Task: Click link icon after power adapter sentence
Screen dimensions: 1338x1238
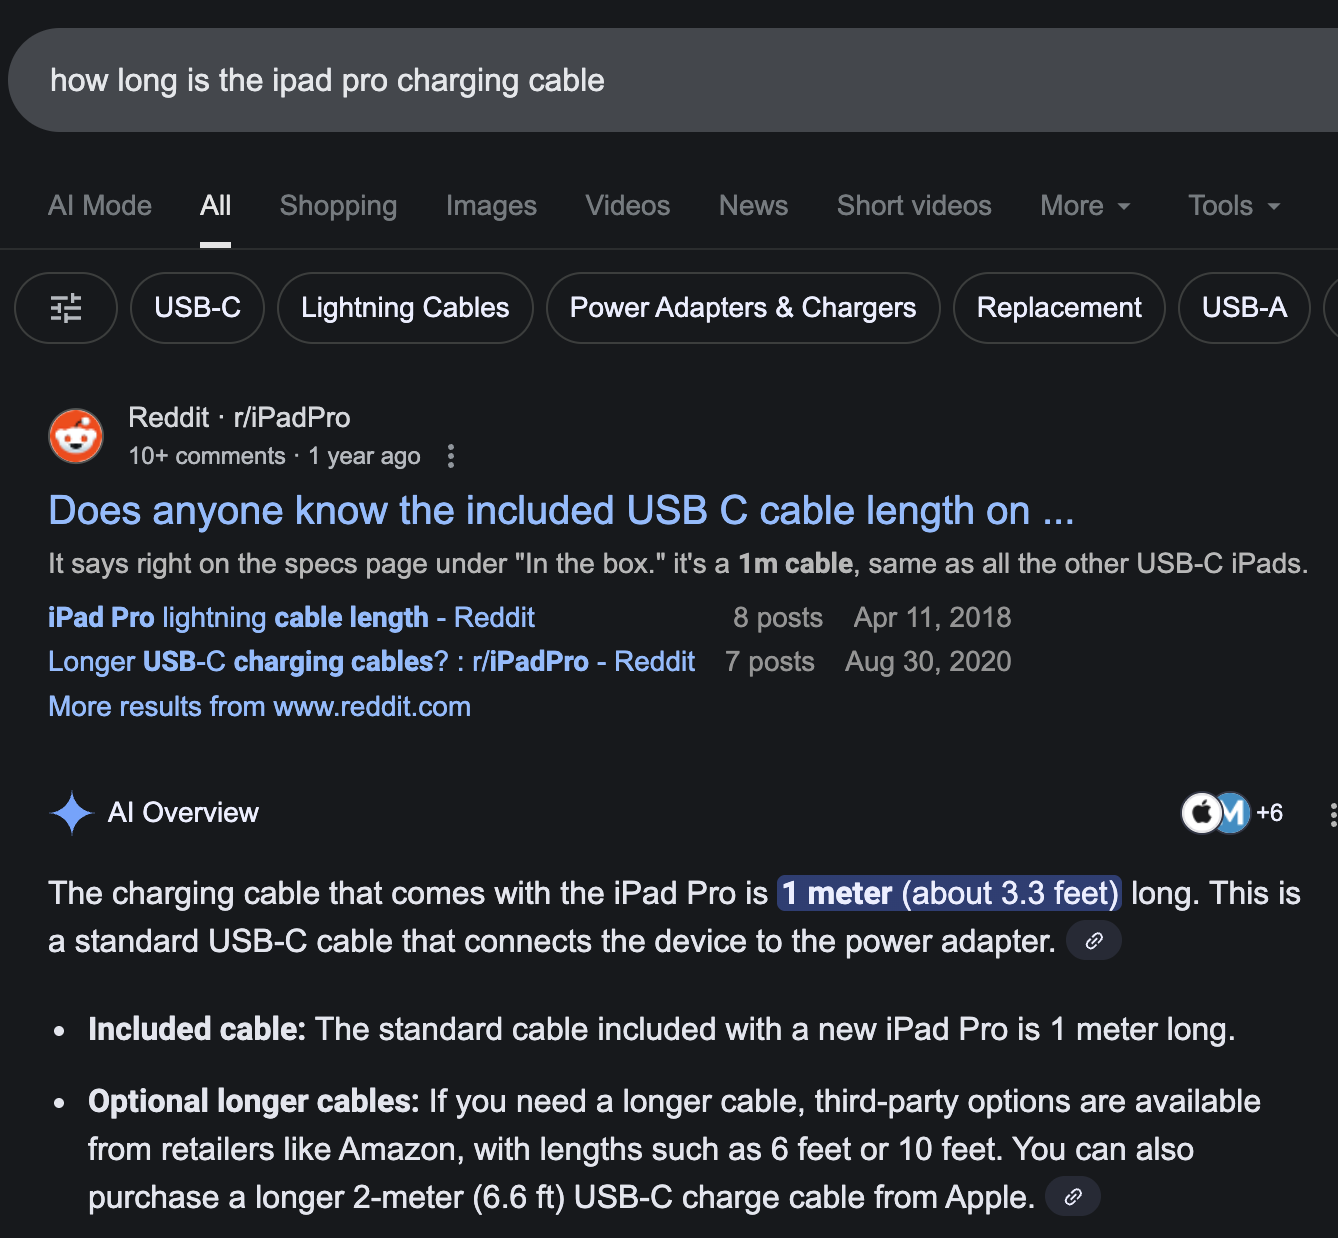Action: click(x=1094, y=941)
